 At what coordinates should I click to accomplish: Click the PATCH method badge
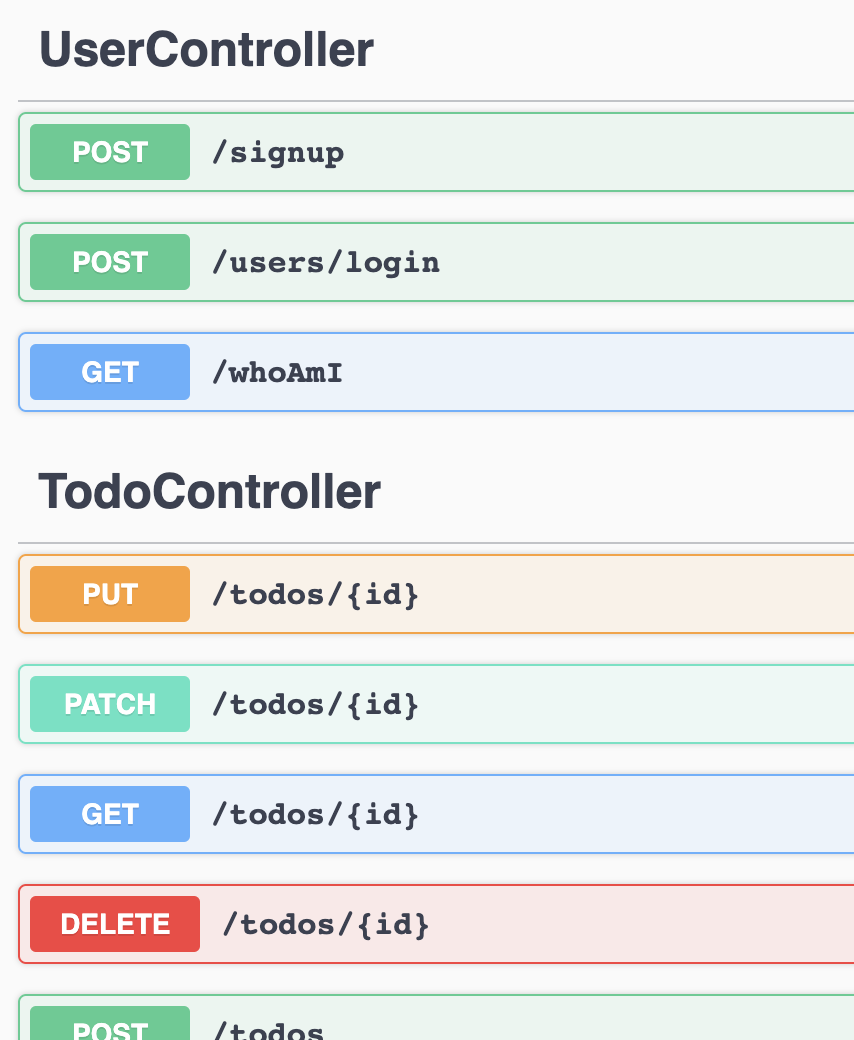[110, 704]
